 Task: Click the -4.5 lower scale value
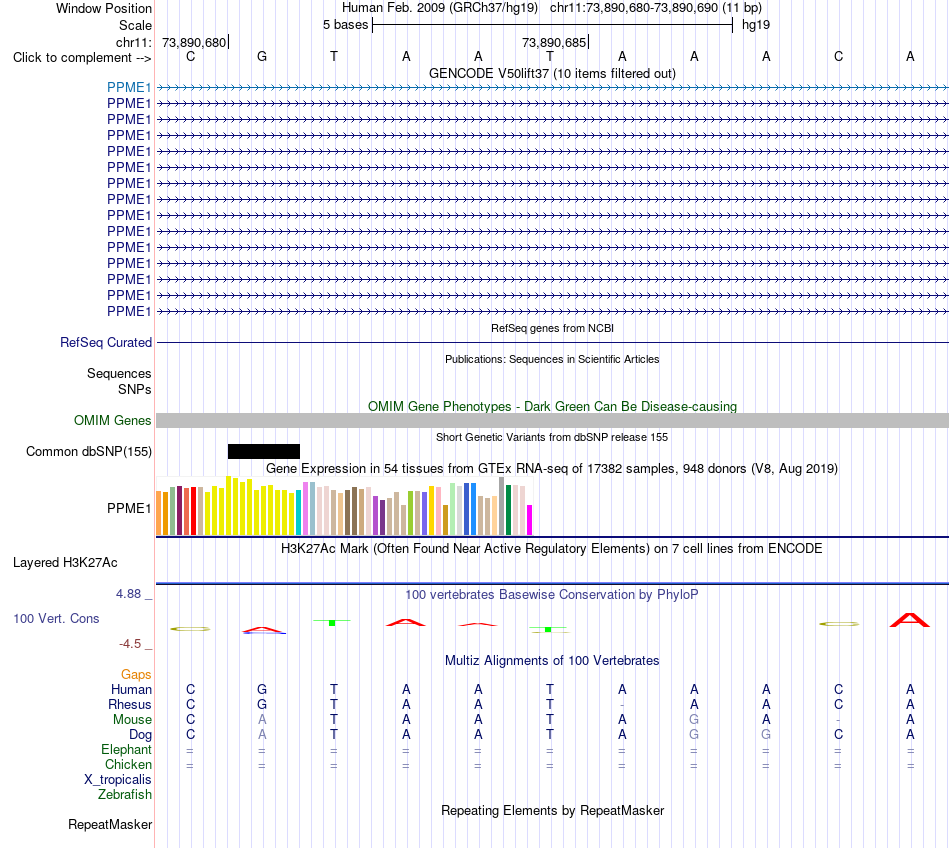[130, 644]
